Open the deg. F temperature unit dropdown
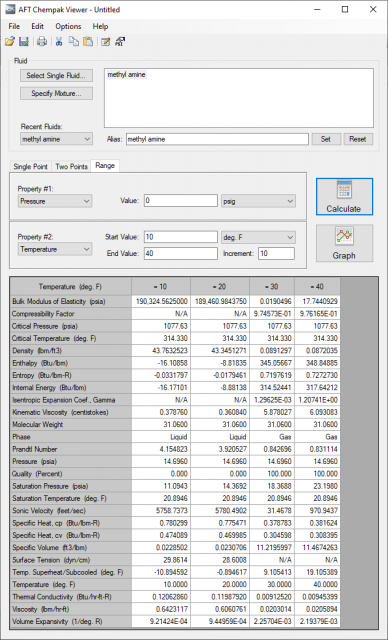388x640 pixels. coord(258,237)
